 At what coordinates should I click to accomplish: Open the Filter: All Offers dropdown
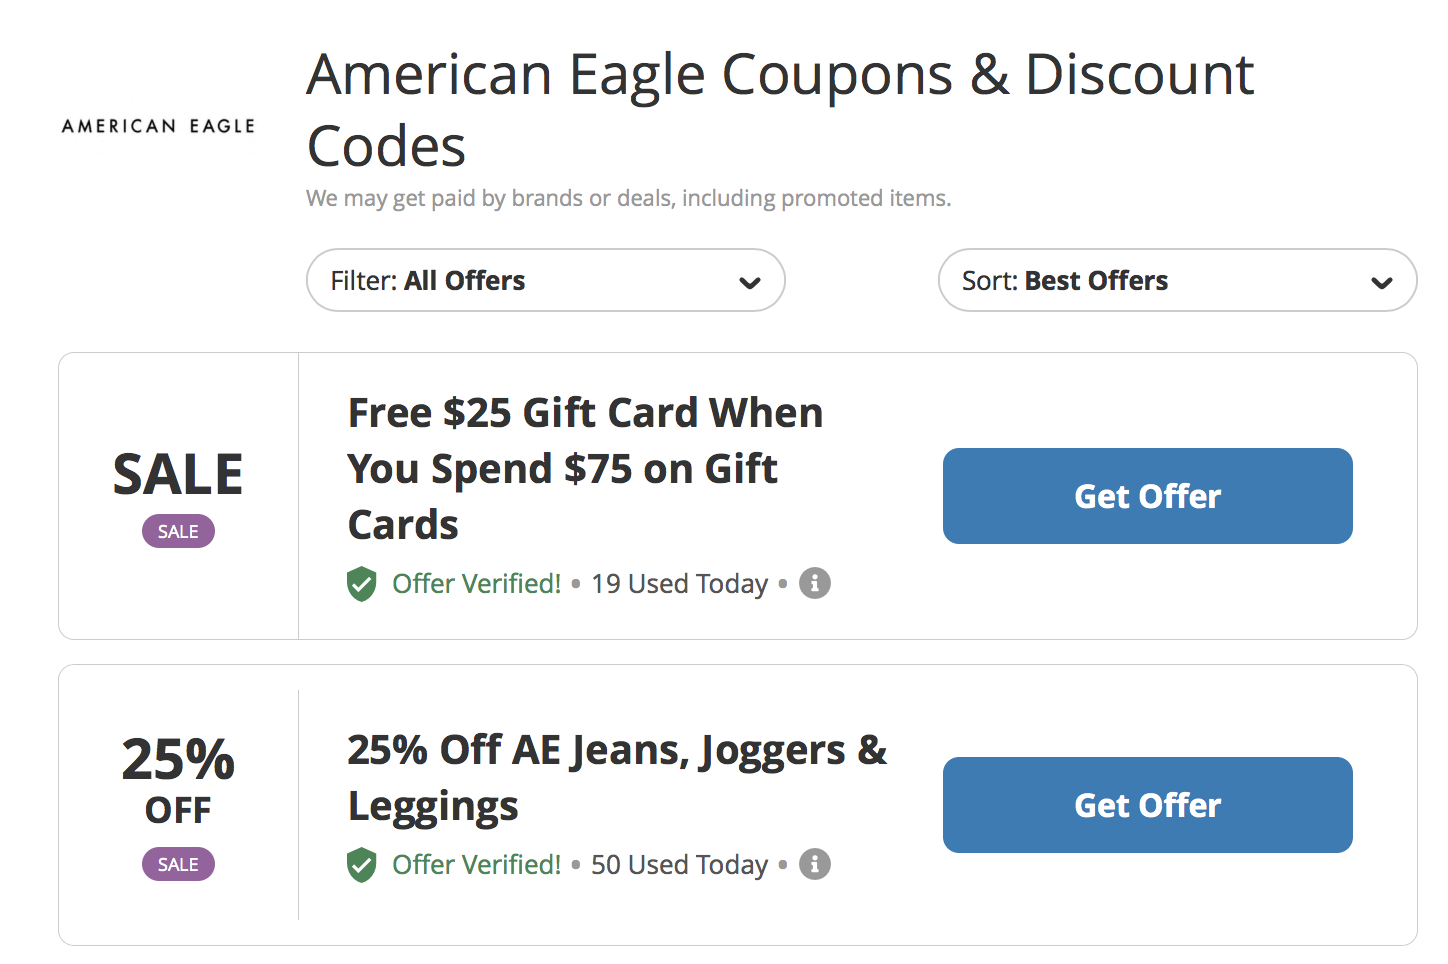click(545, 280)
